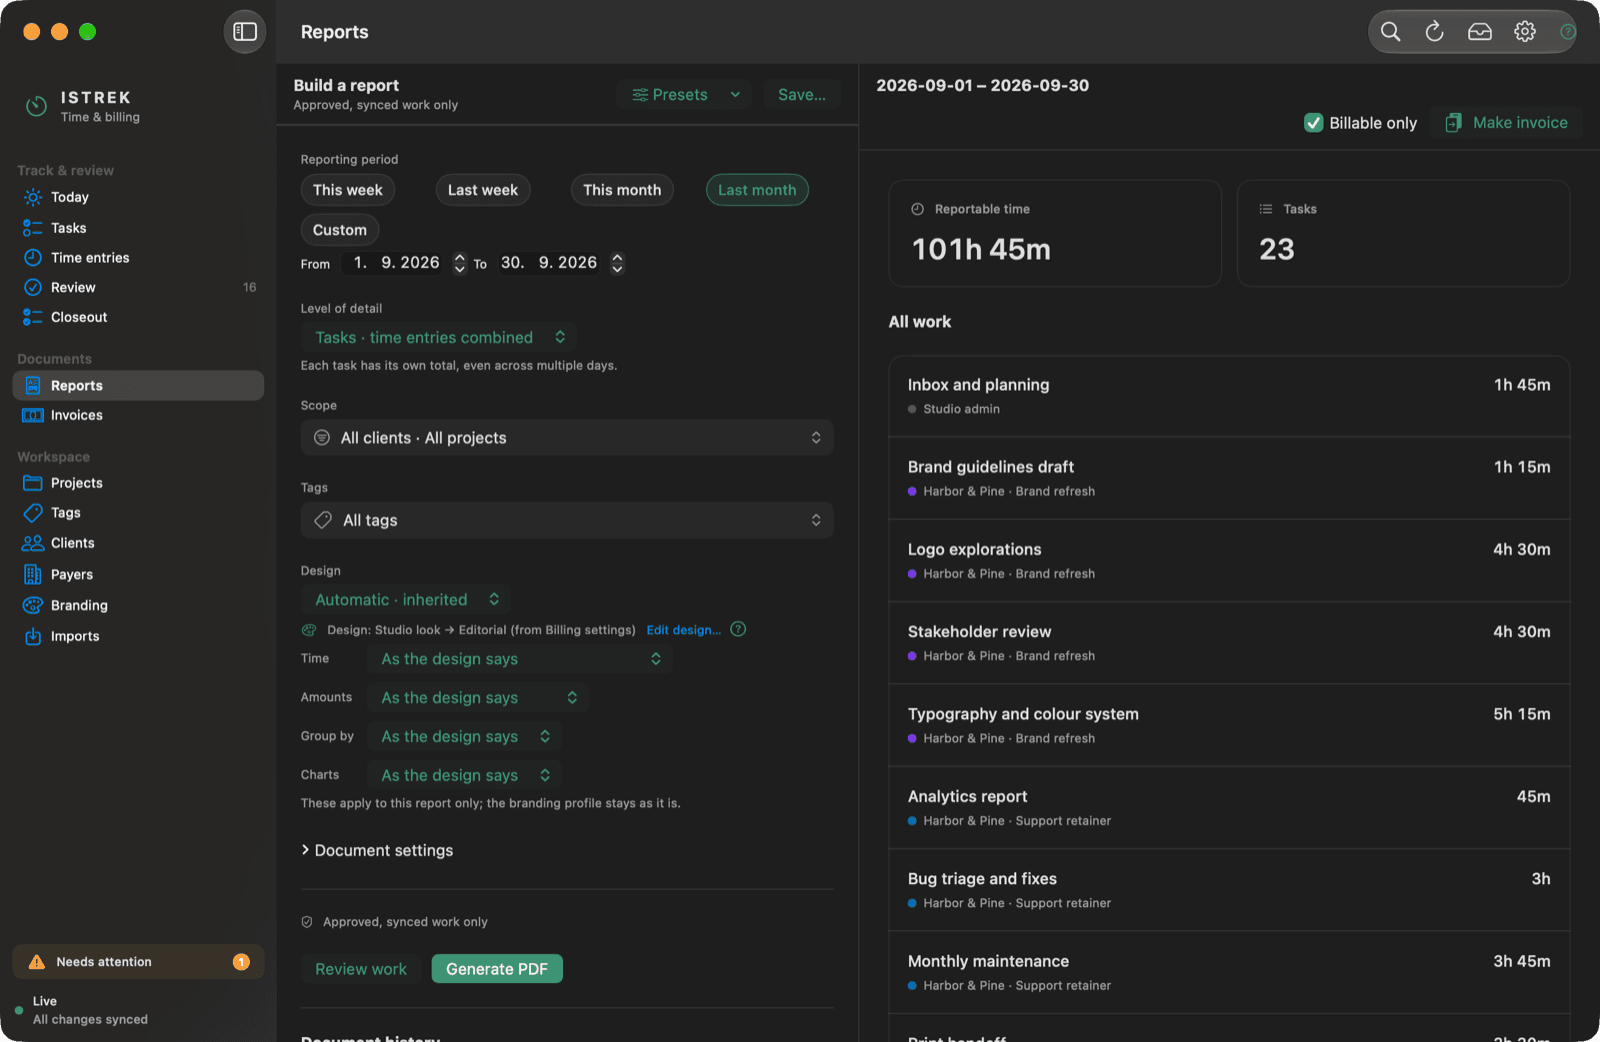Click the Clients people icon
The image size is (1600, 1042).
[x=33, y=543]
